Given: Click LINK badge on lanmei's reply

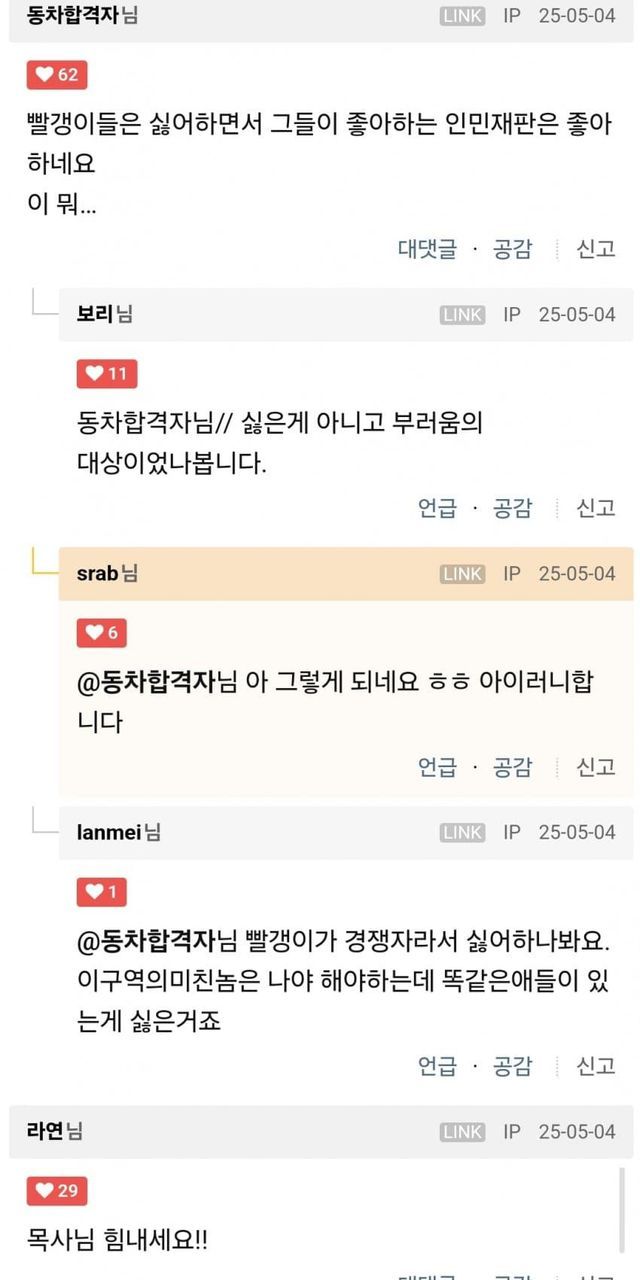Looking at the screenshot, I should point(462,832).
